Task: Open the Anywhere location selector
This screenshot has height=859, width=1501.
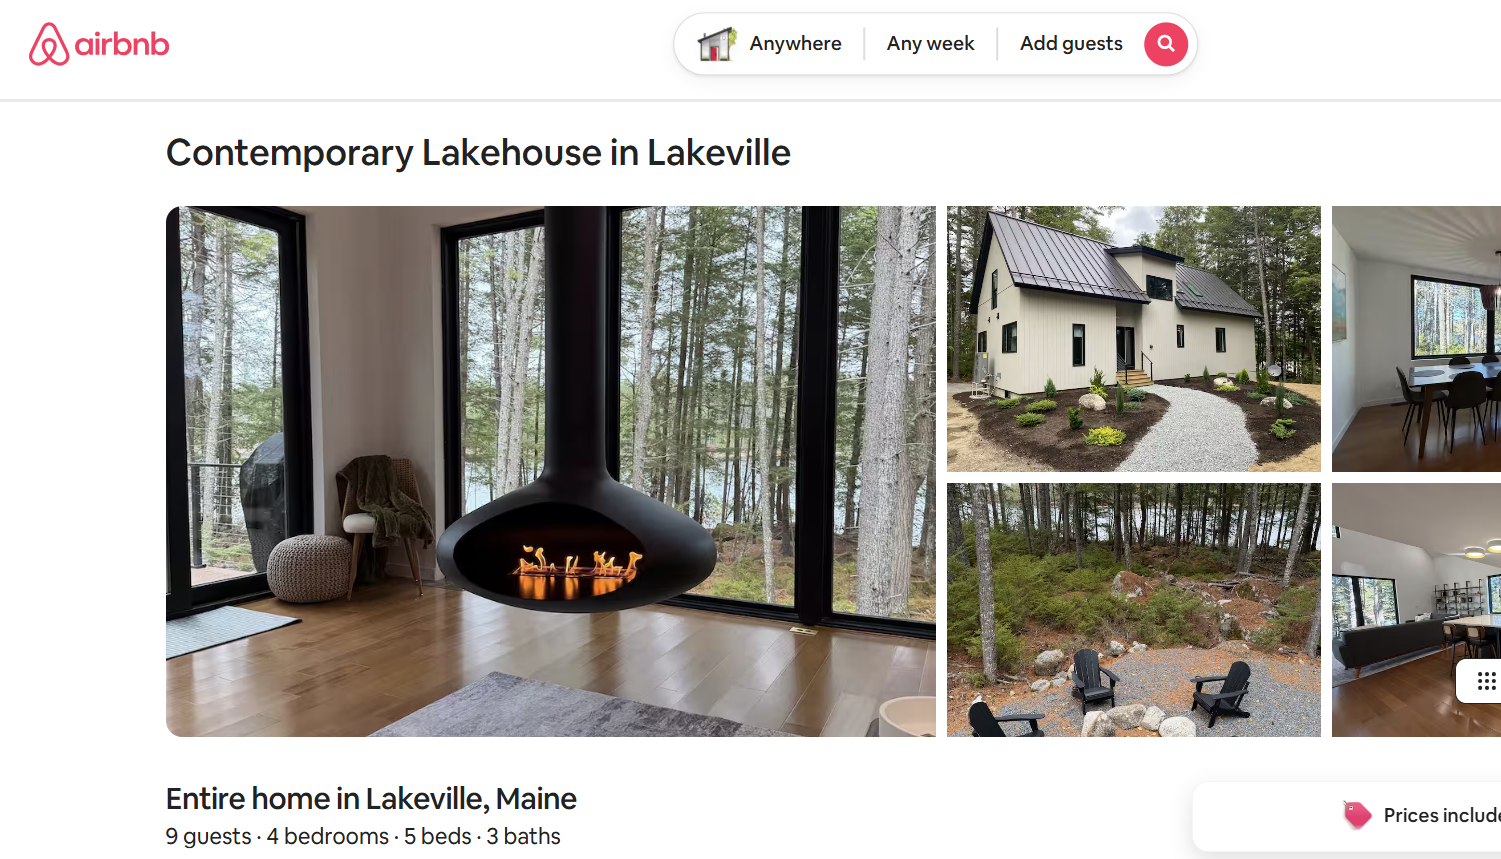Action: (x=795, y=44)
